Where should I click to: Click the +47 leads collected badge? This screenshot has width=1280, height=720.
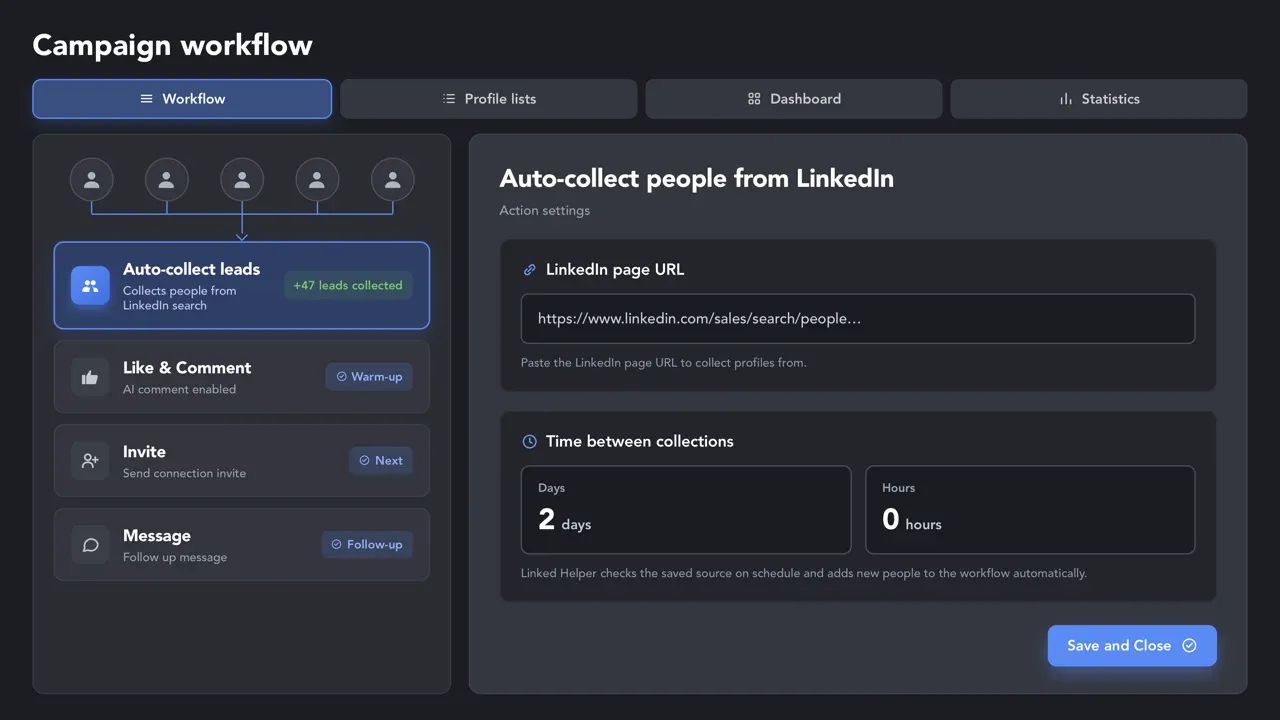click(348, 285)
